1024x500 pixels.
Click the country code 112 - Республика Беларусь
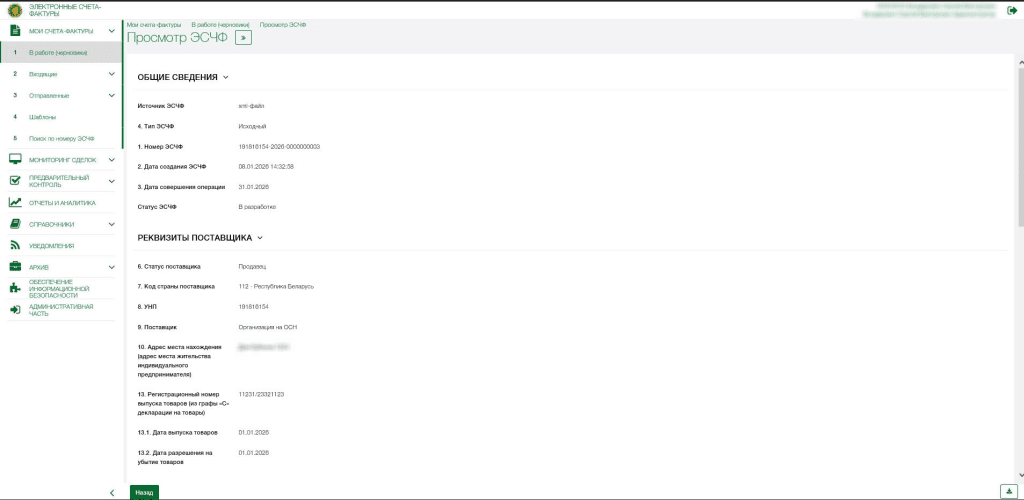277,287
